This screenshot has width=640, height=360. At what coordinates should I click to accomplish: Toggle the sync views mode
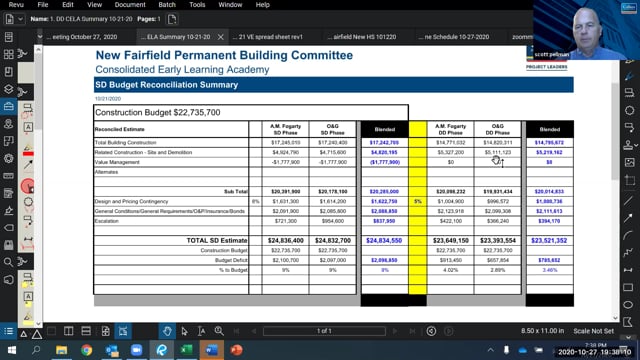pyautogui.click(x=123, y=331)
